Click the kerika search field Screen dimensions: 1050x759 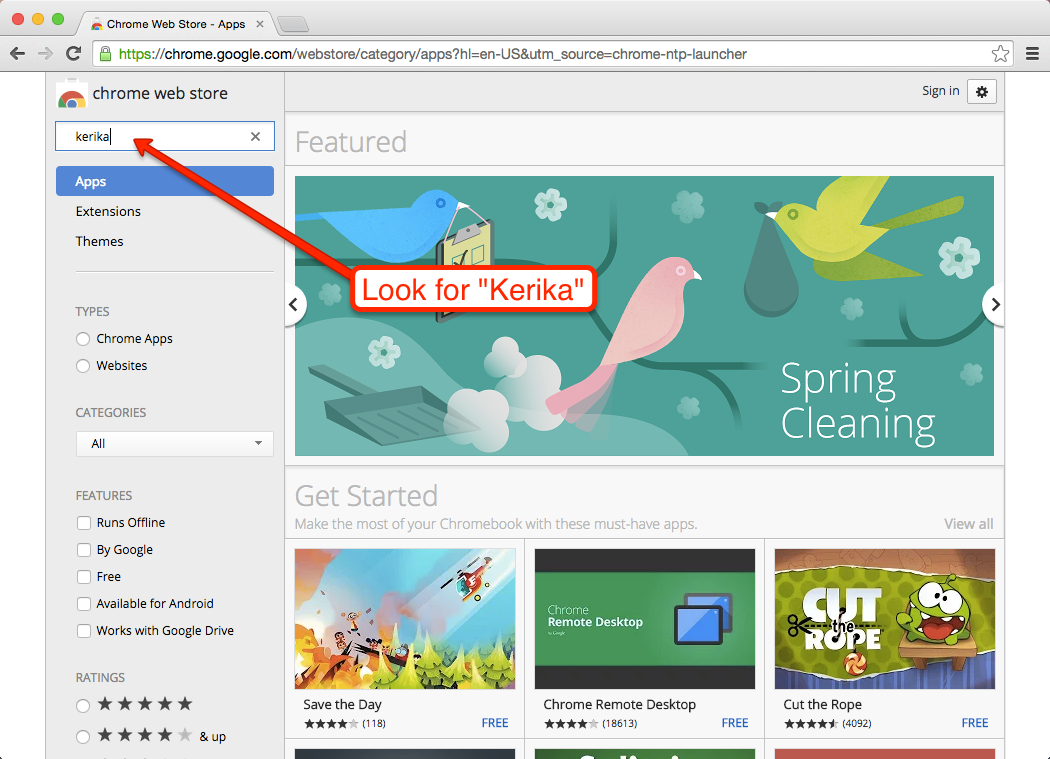click(164, 137)
